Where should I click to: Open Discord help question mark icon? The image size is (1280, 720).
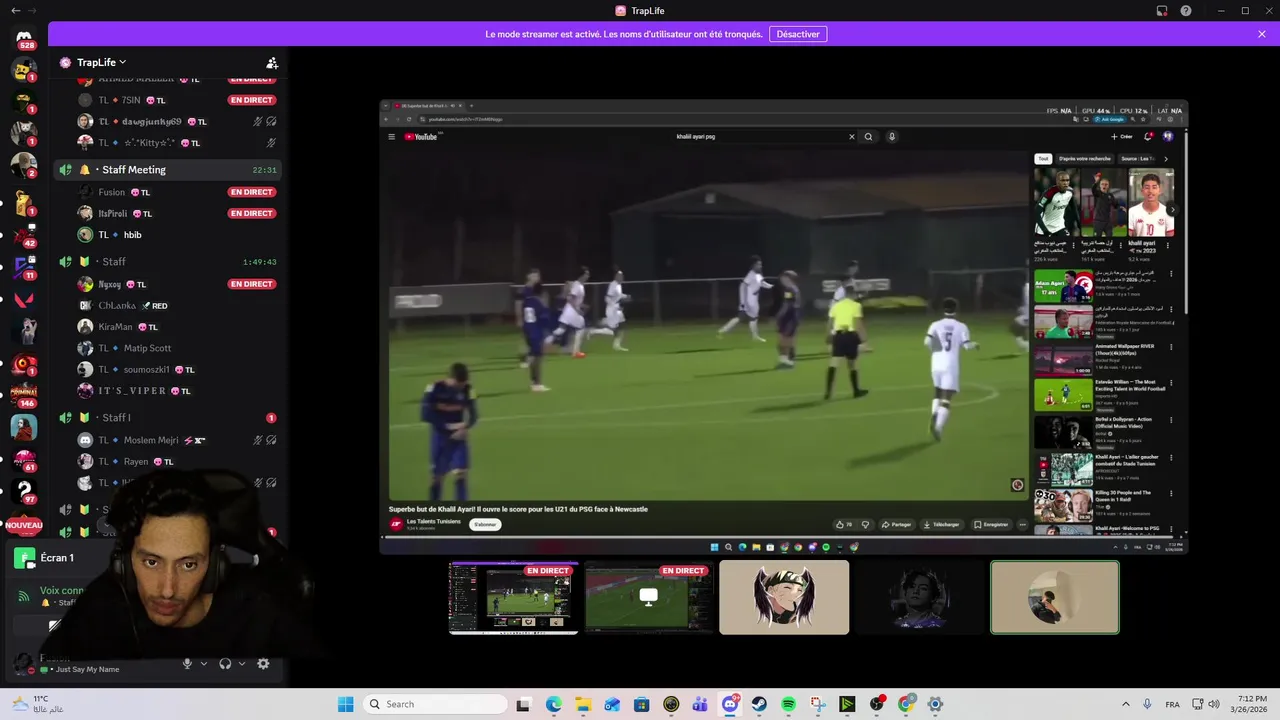1186,11
